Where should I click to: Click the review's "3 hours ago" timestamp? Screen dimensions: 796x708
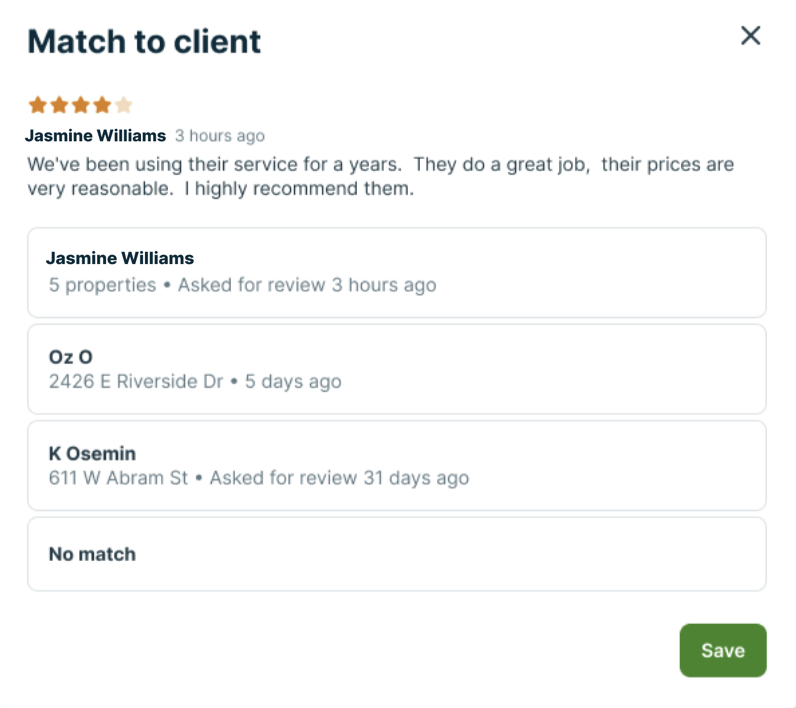[220, 136]
